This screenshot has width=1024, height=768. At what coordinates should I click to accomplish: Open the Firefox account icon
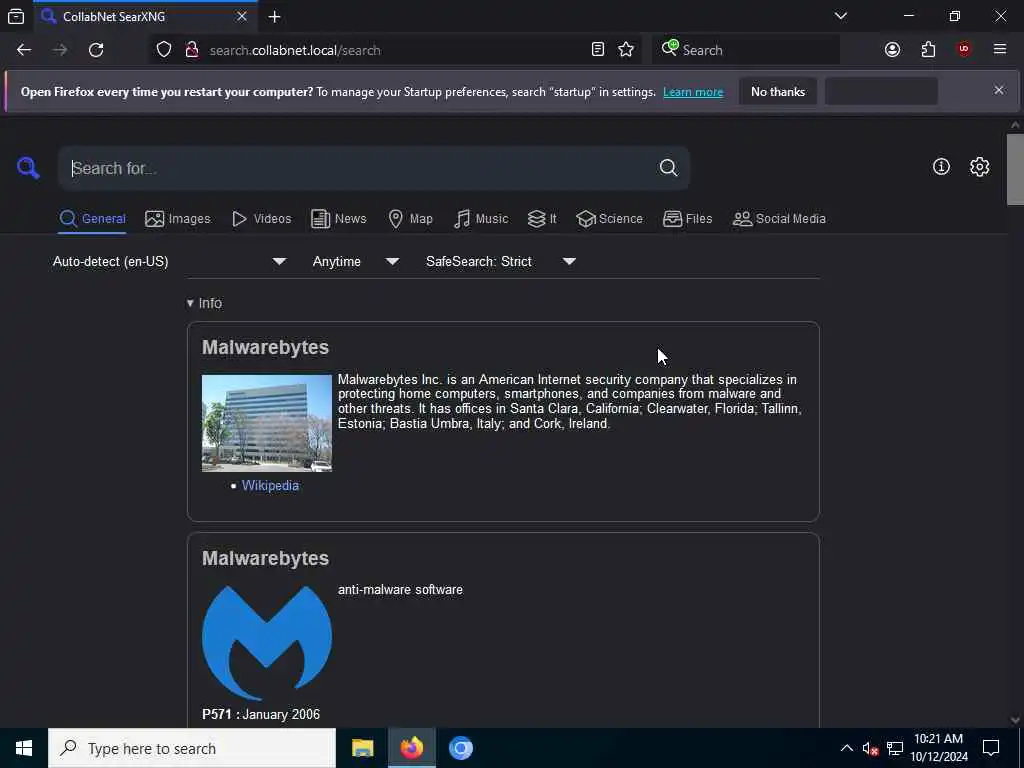coord(892,50)
